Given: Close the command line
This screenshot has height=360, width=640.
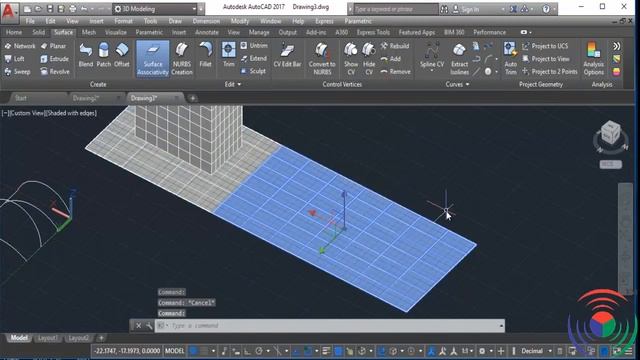Looking at the screenshot, I should click(138, 325).
